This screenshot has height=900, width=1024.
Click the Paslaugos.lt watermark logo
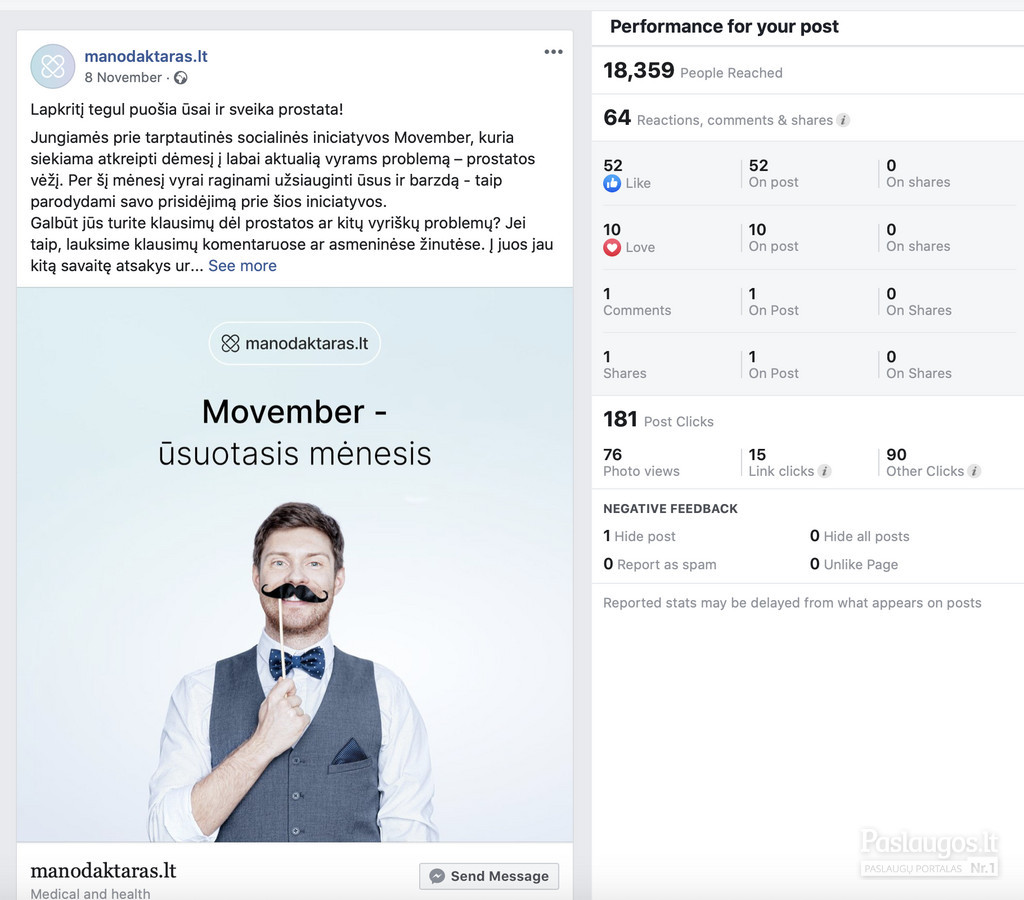tap(929, 851)
